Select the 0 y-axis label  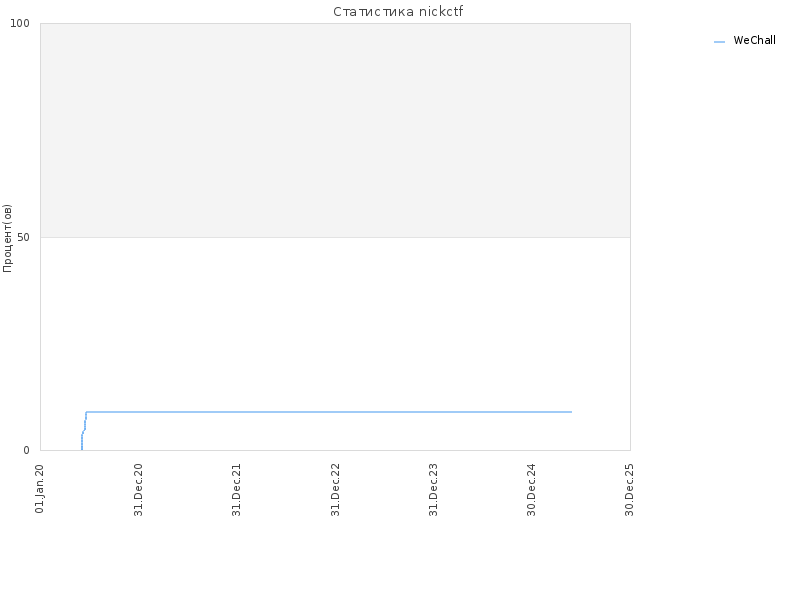(x=27, y=451)
